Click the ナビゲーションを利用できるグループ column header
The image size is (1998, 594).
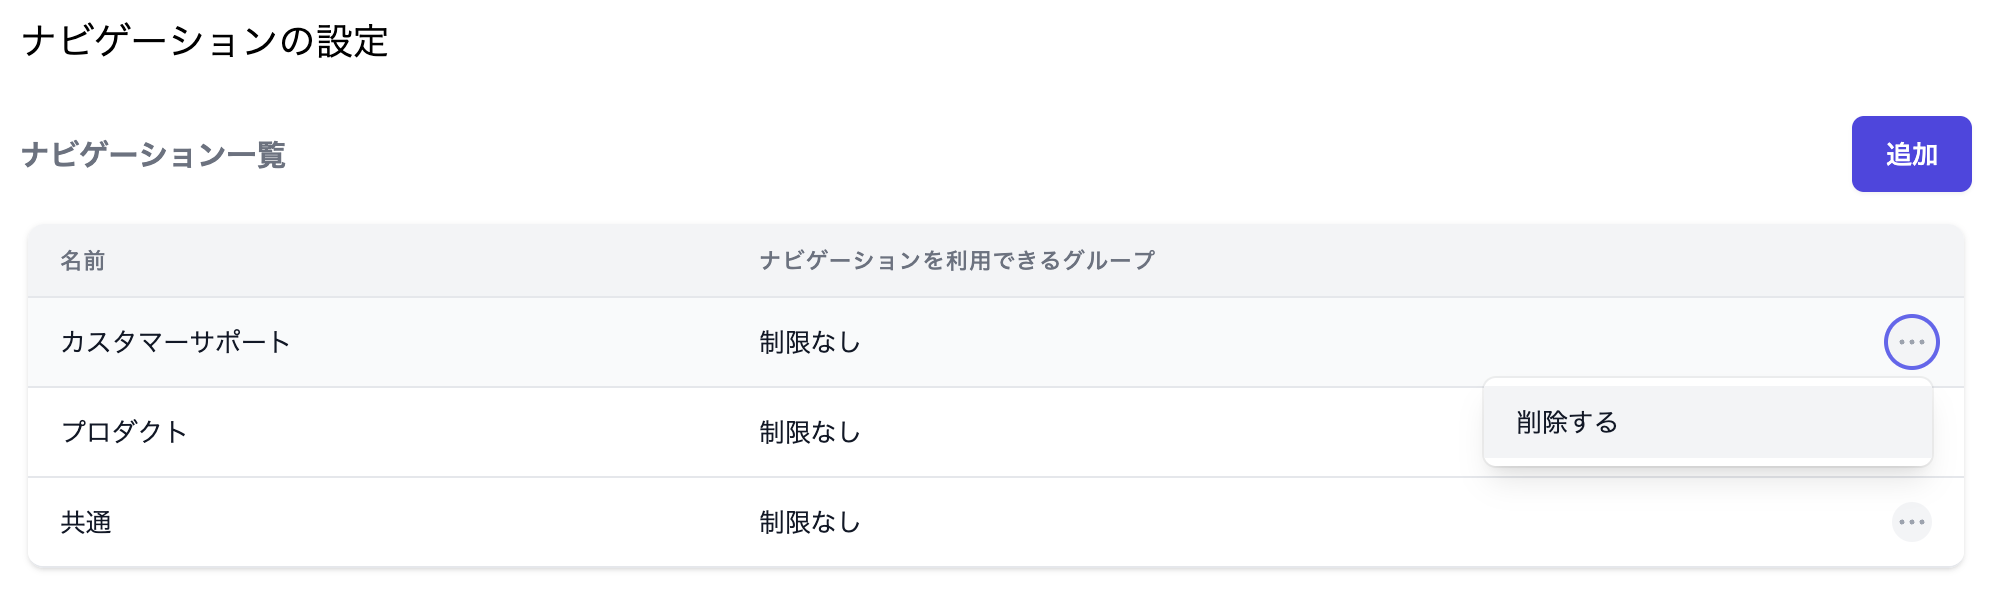click(x=957, y=261)
